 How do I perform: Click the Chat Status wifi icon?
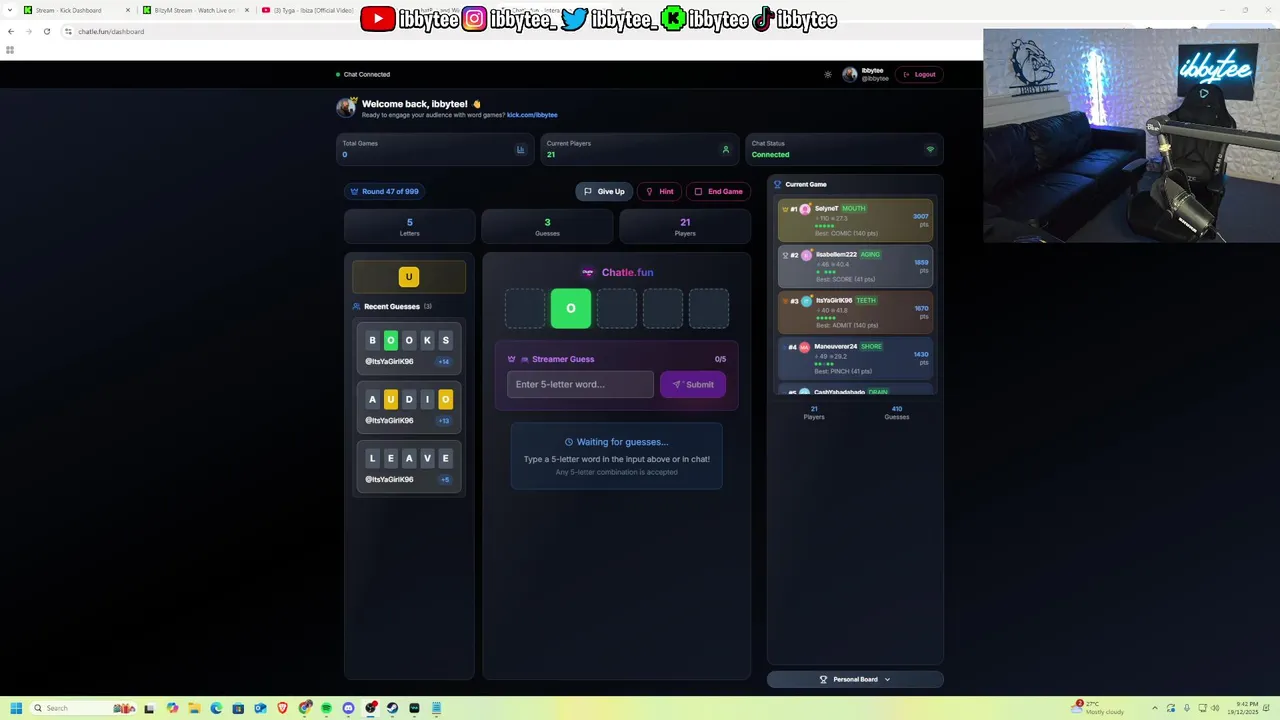930,150
